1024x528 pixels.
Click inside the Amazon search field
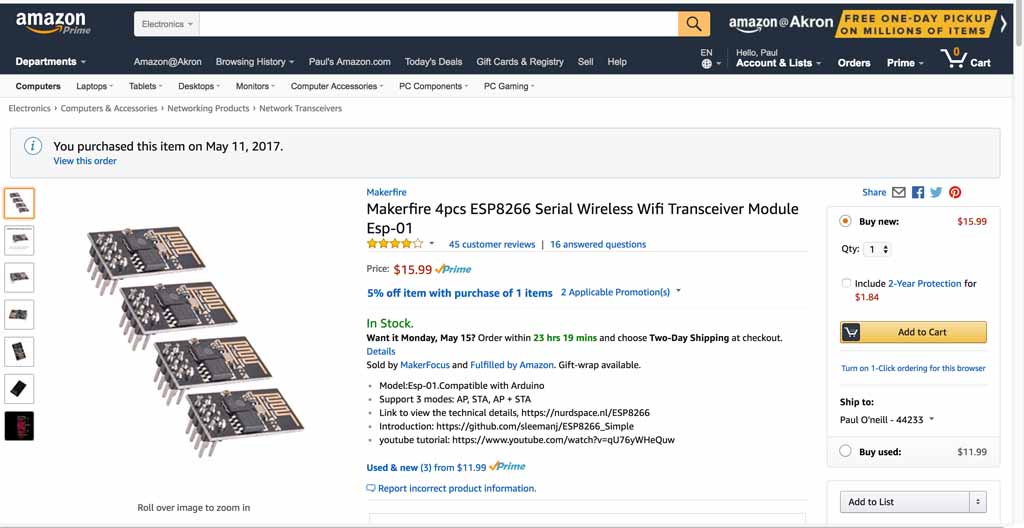pyautogui.click(x=440, y=24)
